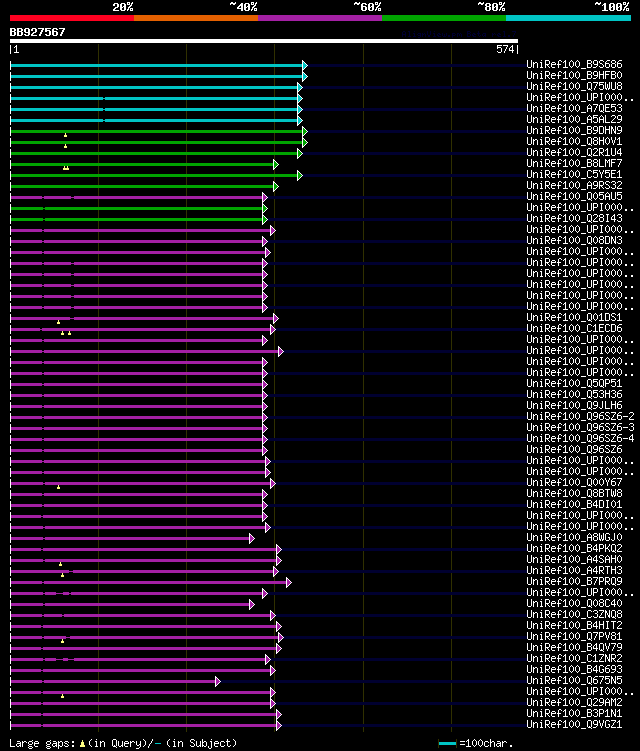The width and height of the screenshot is (640, 751).
Task: Click the arrowhead ending the UniRef100_A9RS32 alignment
Action: click(276, 186)
